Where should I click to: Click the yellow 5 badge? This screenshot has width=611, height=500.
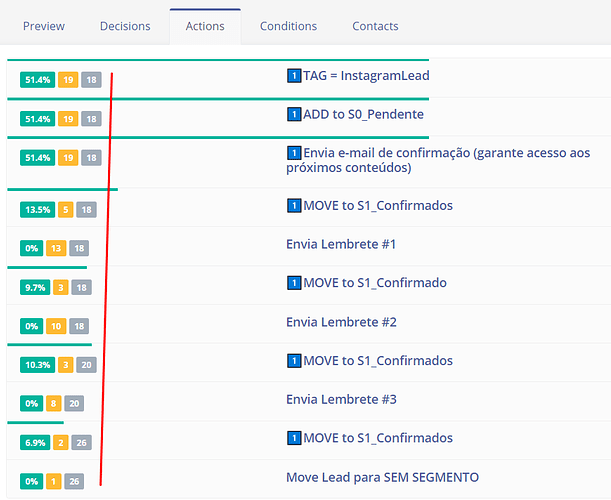[x=65, y=210]
